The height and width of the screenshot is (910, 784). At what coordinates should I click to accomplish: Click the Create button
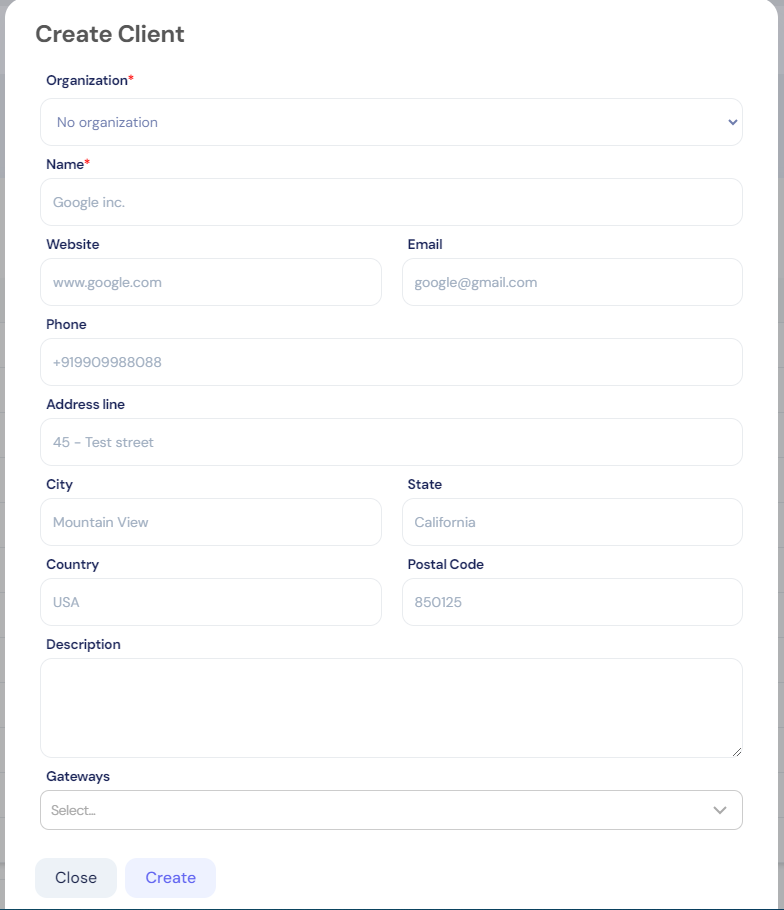(x=170, y=877)
